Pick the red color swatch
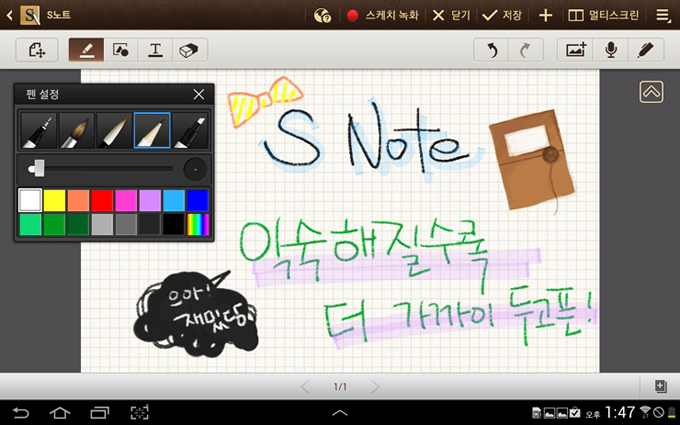Image resolution: width=680 pixels, height=425 pixels. click(x=102, y=200)
